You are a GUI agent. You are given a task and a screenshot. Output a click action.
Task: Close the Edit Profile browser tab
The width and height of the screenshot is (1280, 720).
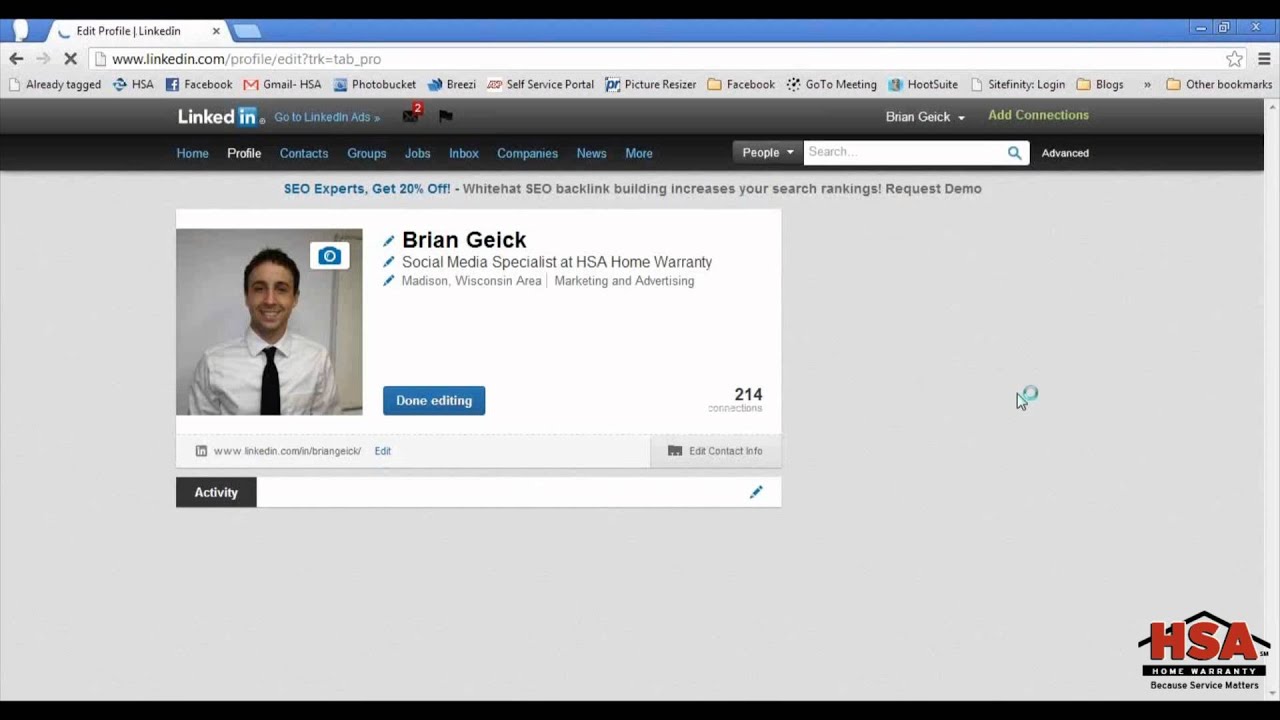(x=216, y=31)
